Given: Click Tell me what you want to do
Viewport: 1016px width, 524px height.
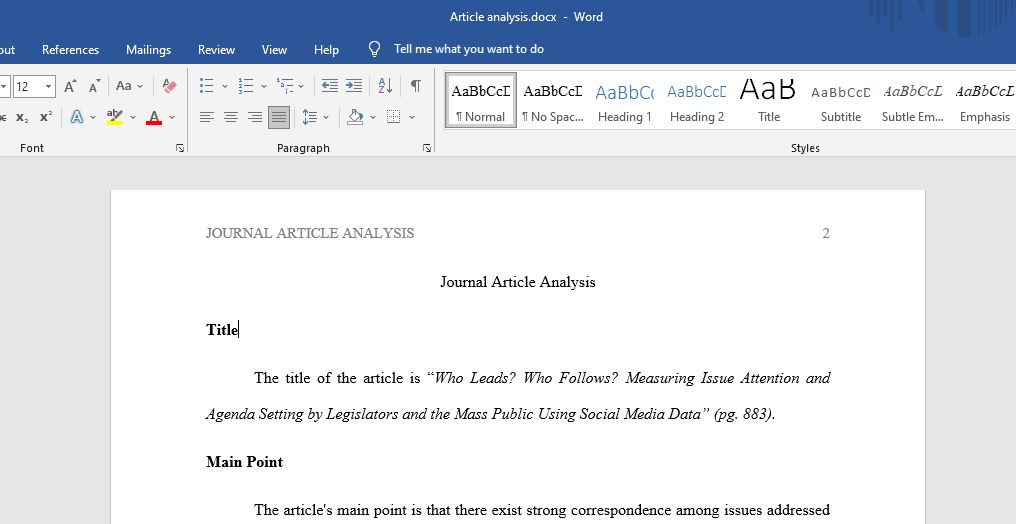Looking at the screenshot, I should 469,49.
